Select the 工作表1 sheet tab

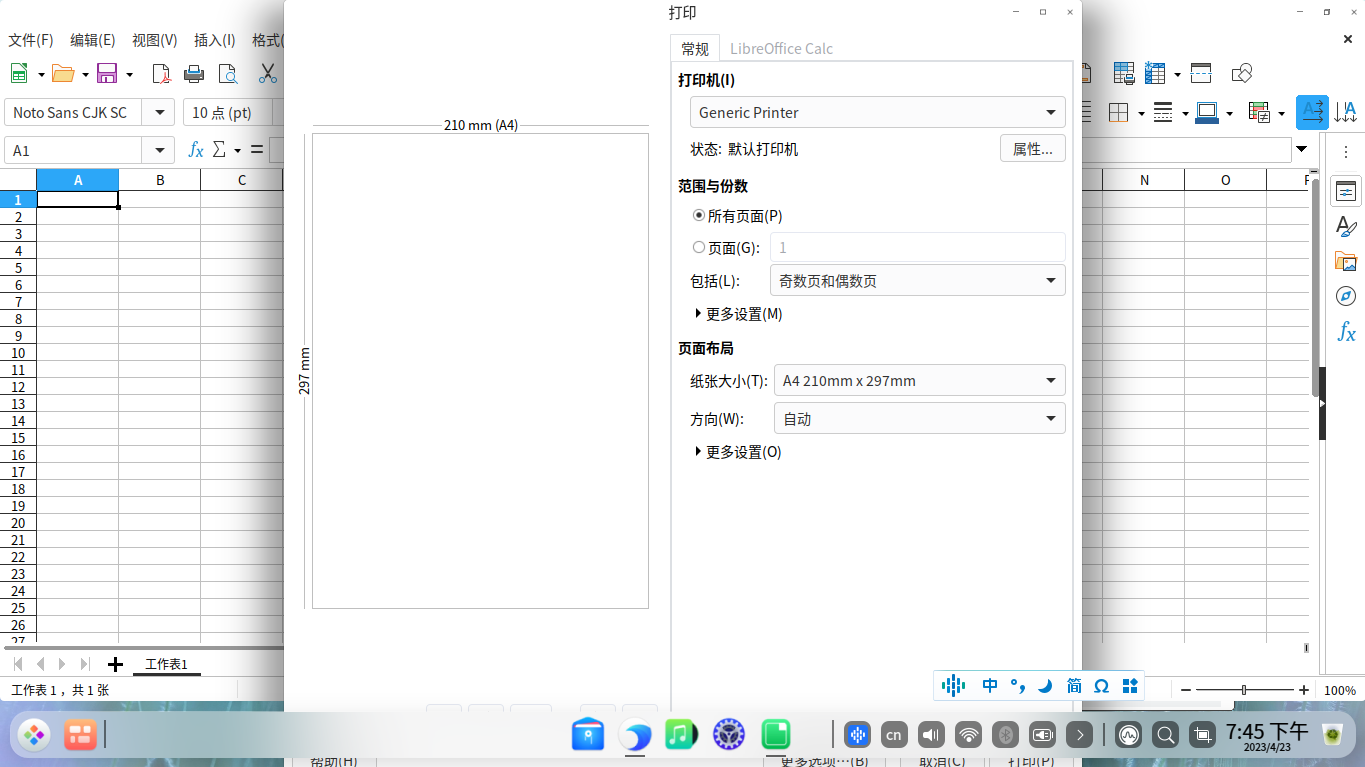(x=166, y=664)
